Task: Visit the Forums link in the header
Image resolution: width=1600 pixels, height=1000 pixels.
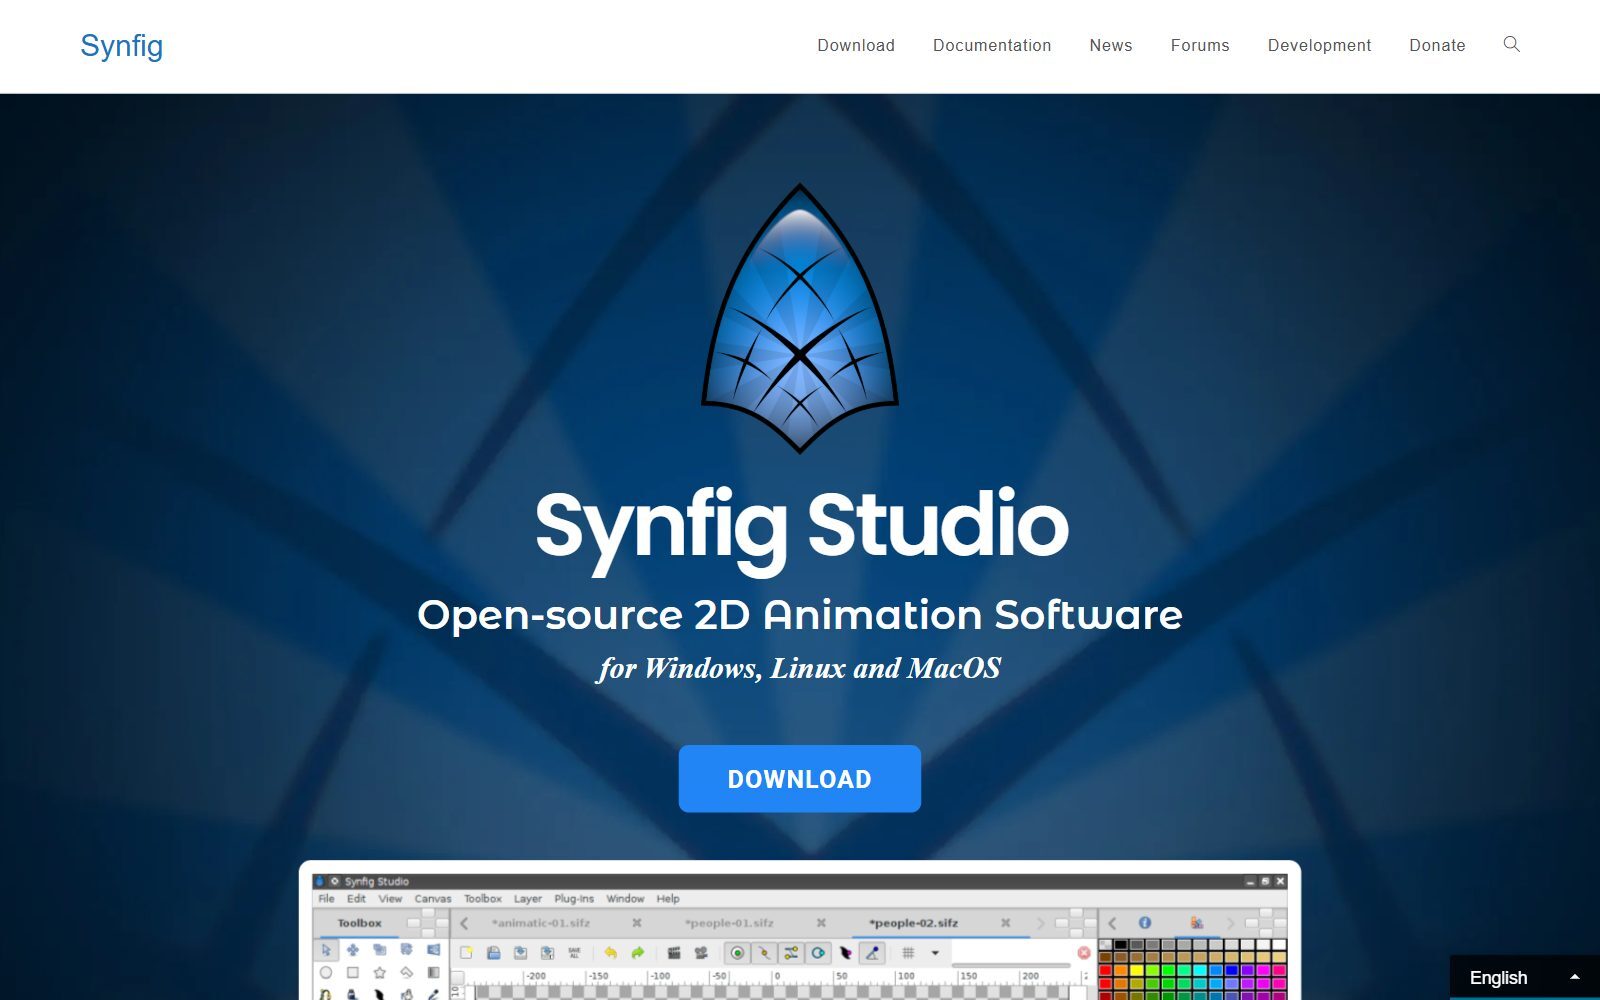Action: (1200, 45)
